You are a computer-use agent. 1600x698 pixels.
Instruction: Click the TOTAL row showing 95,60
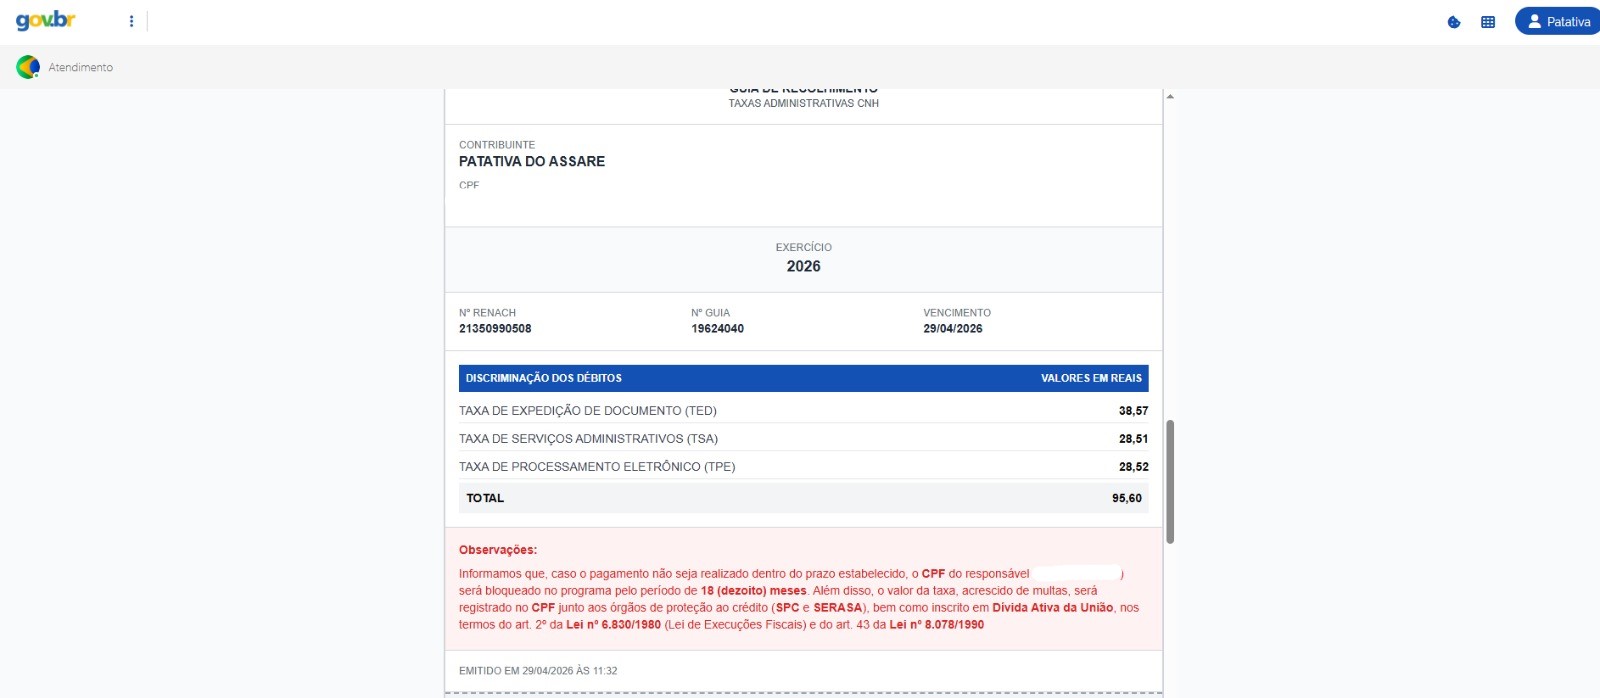[x=803, y=498]
